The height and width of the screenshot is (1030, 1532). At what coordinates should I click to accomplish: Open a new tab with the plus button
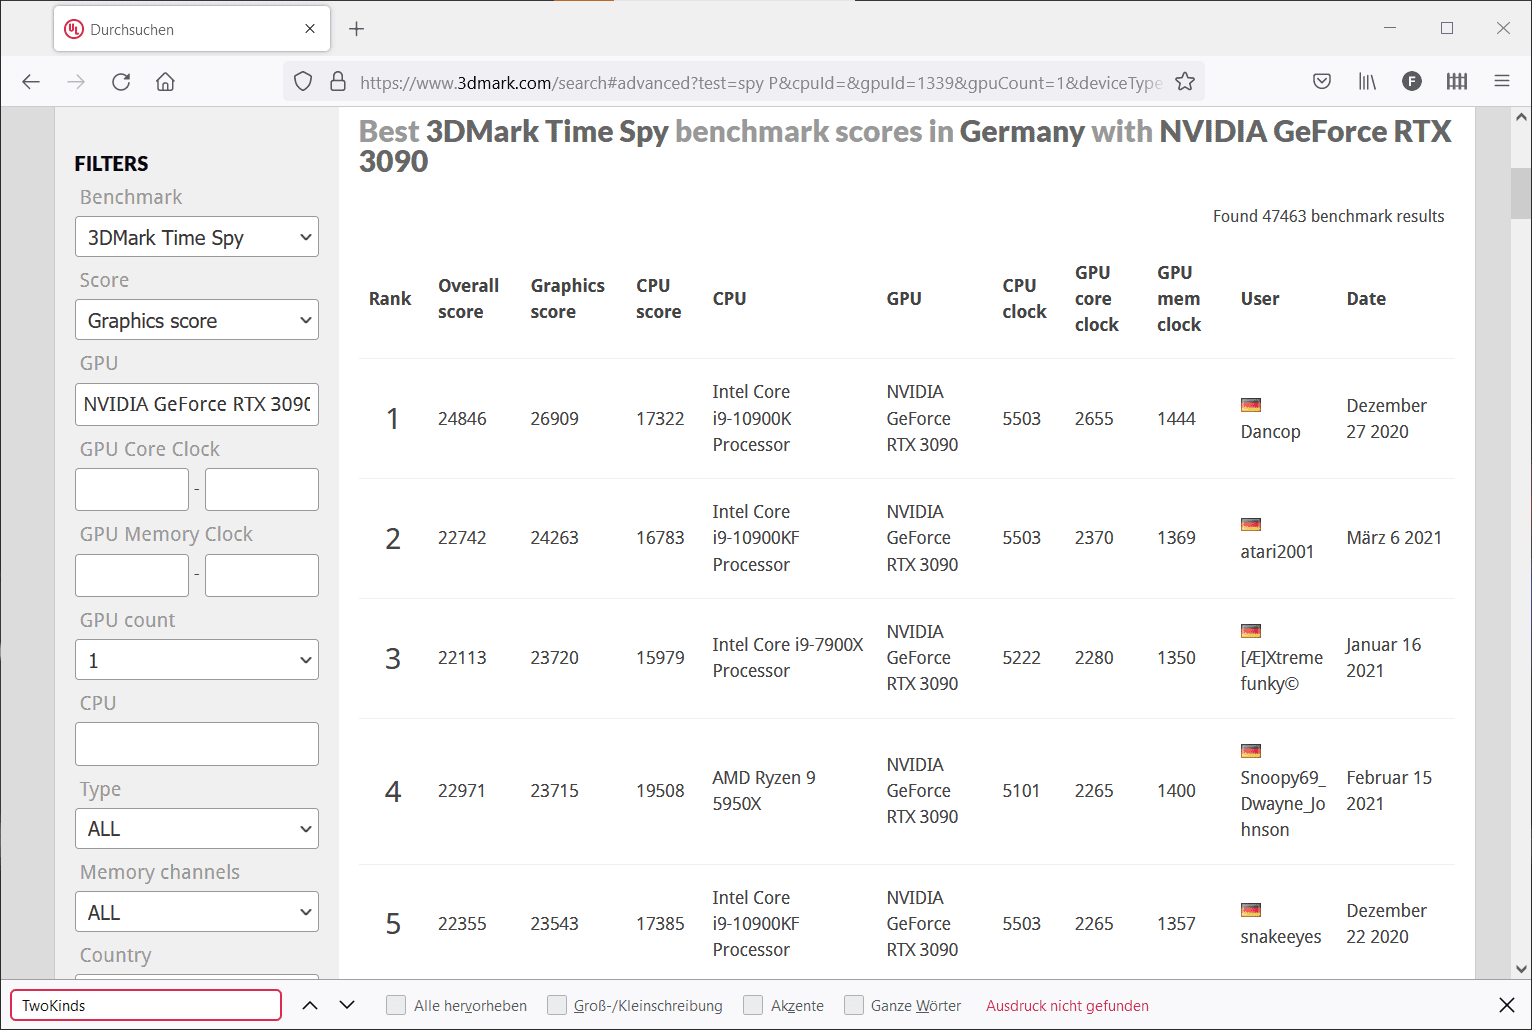[x=356, y=29]
